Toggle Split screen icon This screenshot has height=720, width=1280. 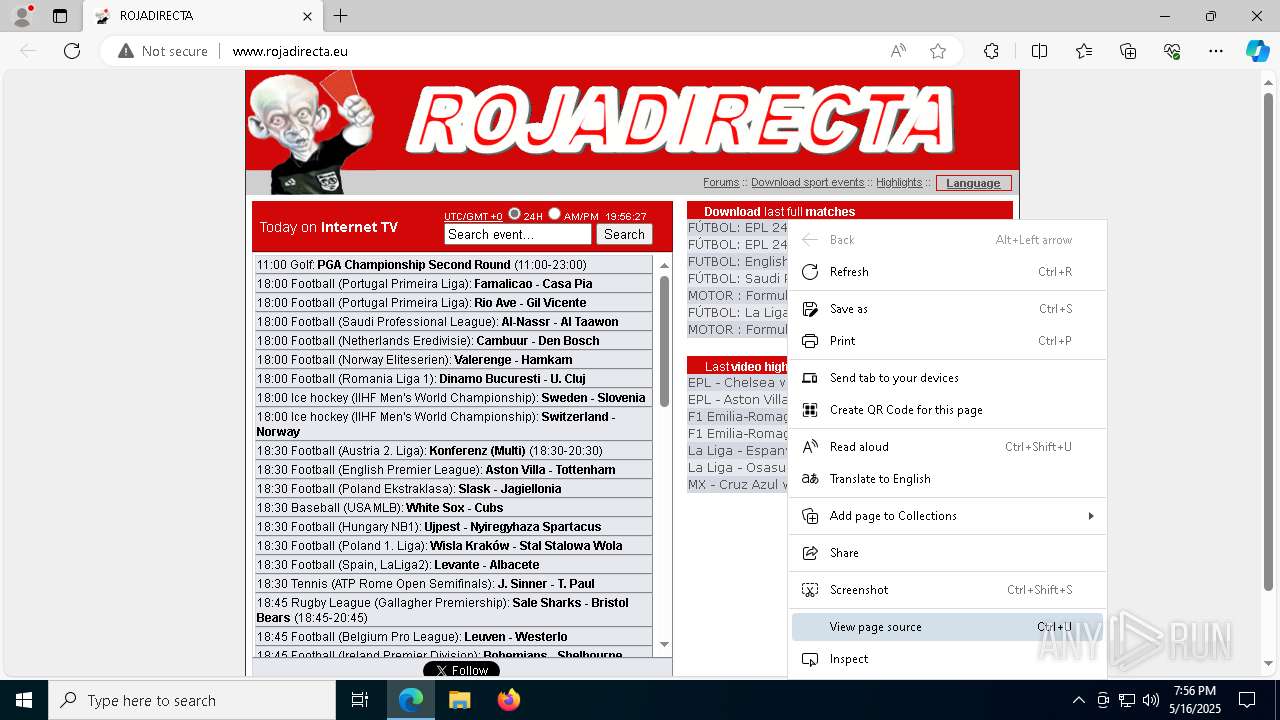[x=1039, y=51]
